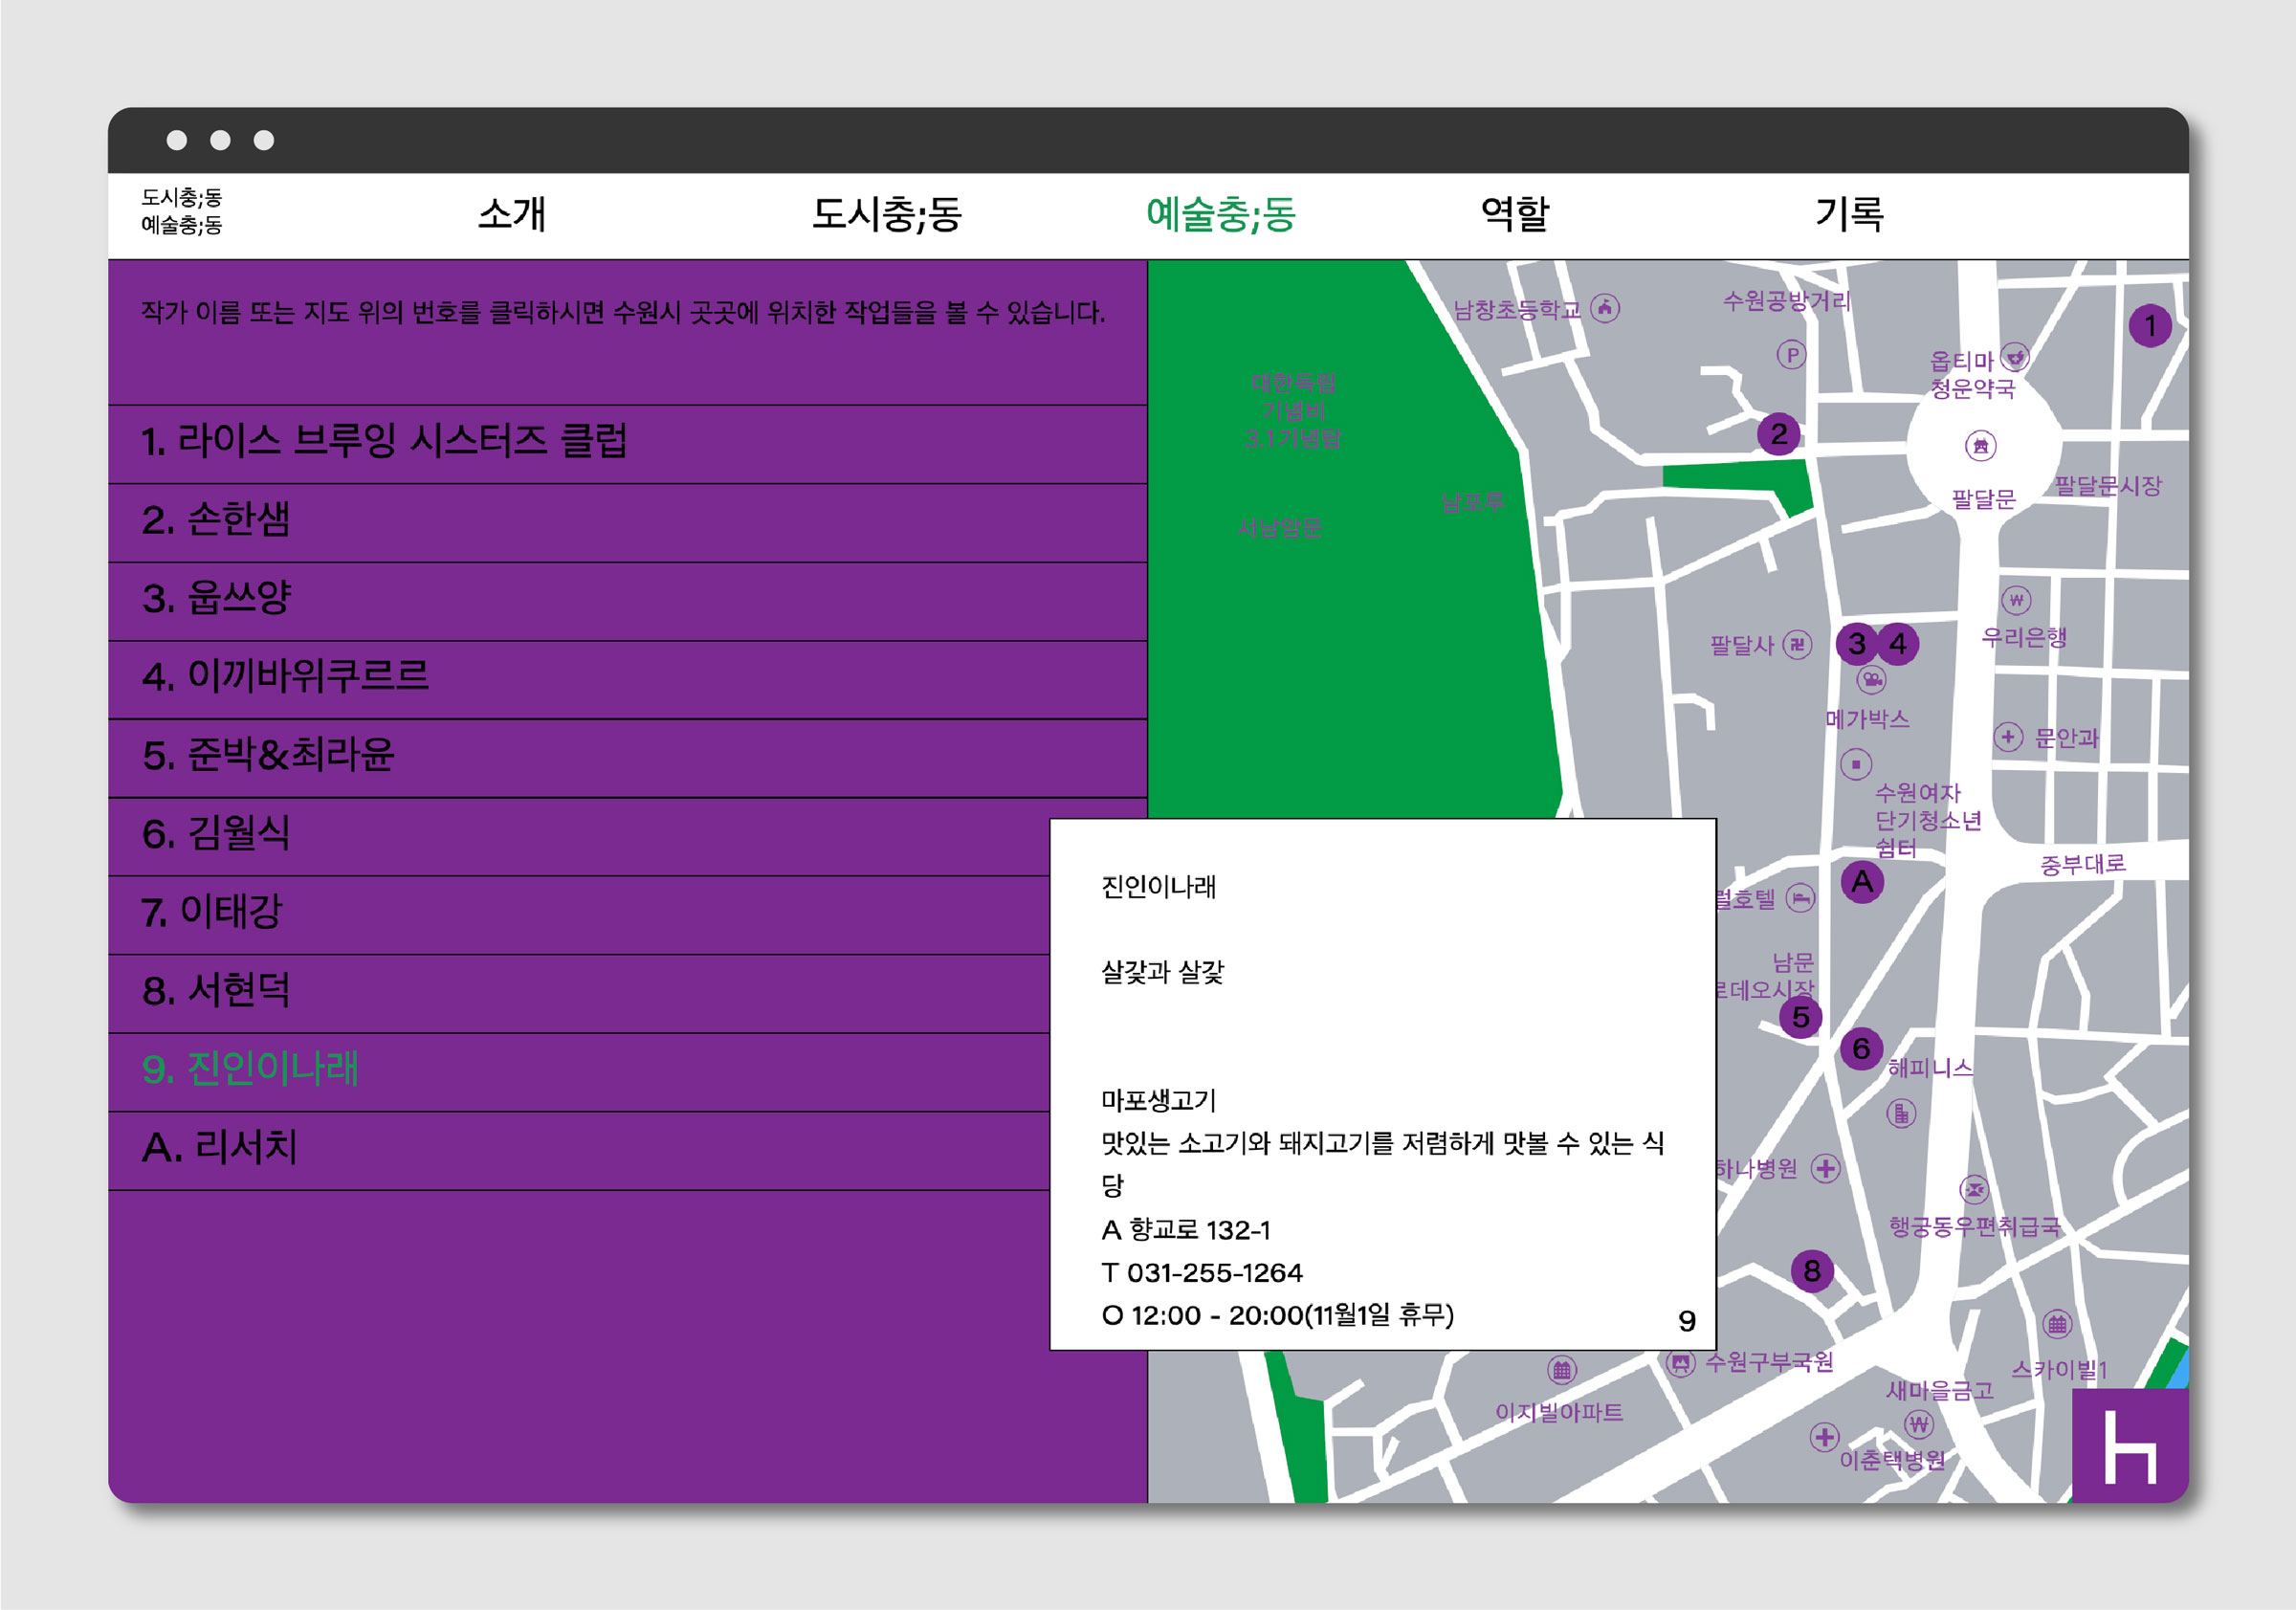
Task: Click the venue name 마포생고기
Action: (1158, 1101)
